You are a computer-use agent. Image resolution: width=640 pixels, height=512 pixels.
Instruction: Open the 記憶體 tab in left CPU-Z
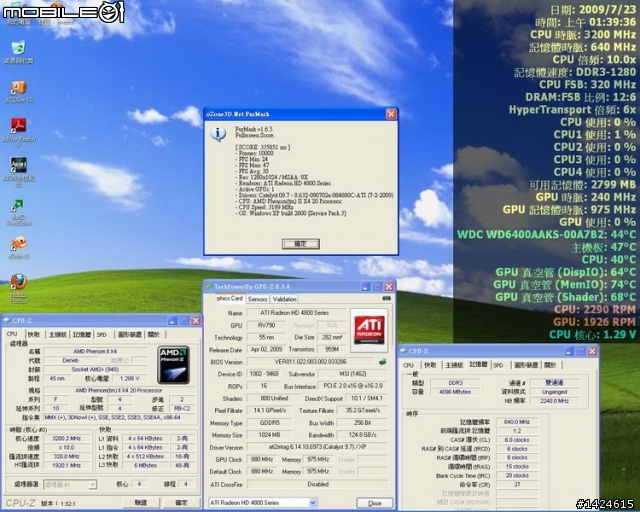point(82,335)
